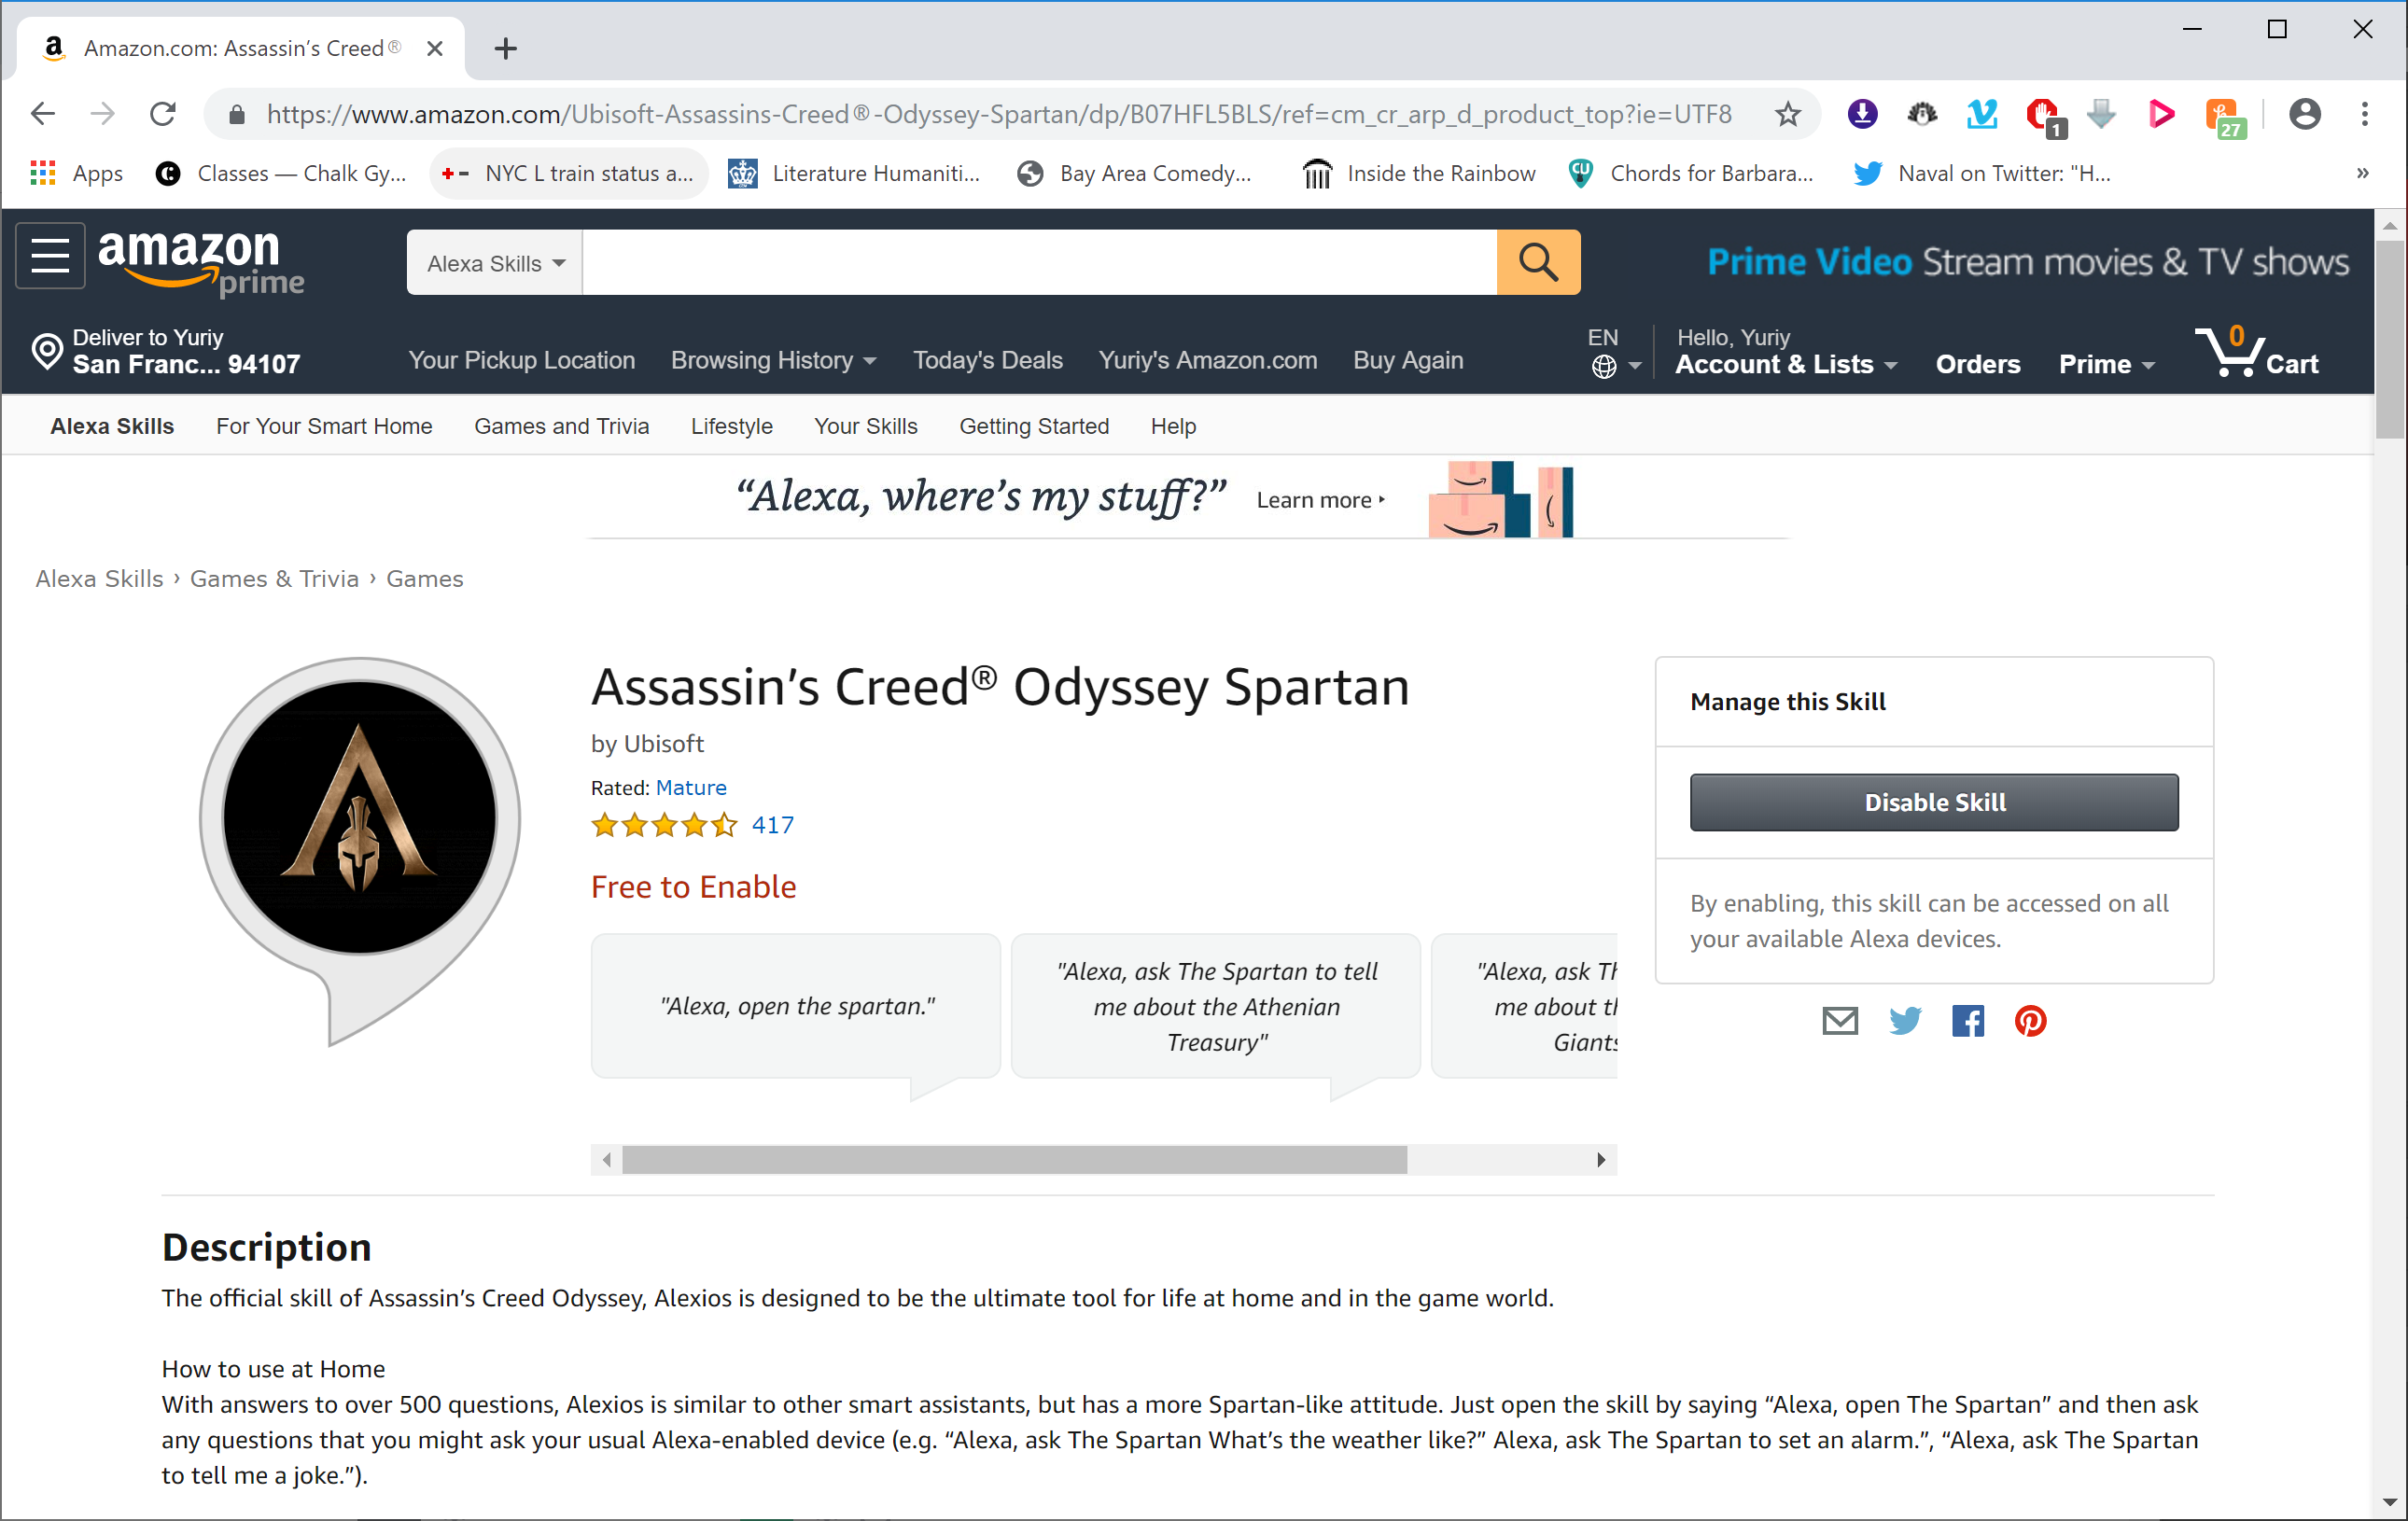Image resolution: width=2408 pixels, height=1521 pixels.
Task: Open the Chrome profile avatar
Action: [2304, 114]
